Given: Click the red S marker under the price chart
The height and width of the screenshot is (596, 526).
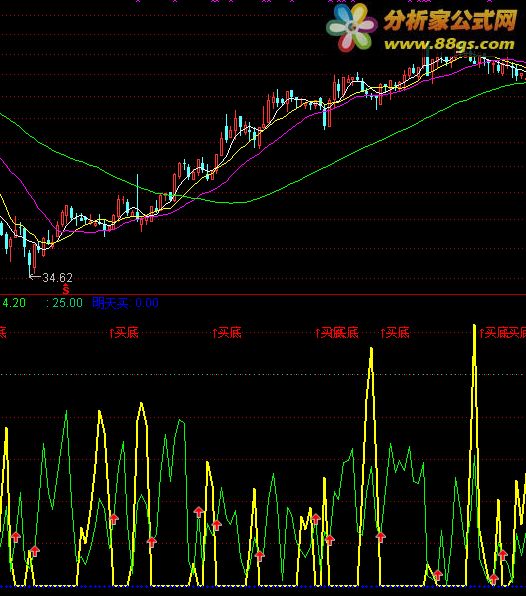Looking at the screenshot, I should click(66, 290).
